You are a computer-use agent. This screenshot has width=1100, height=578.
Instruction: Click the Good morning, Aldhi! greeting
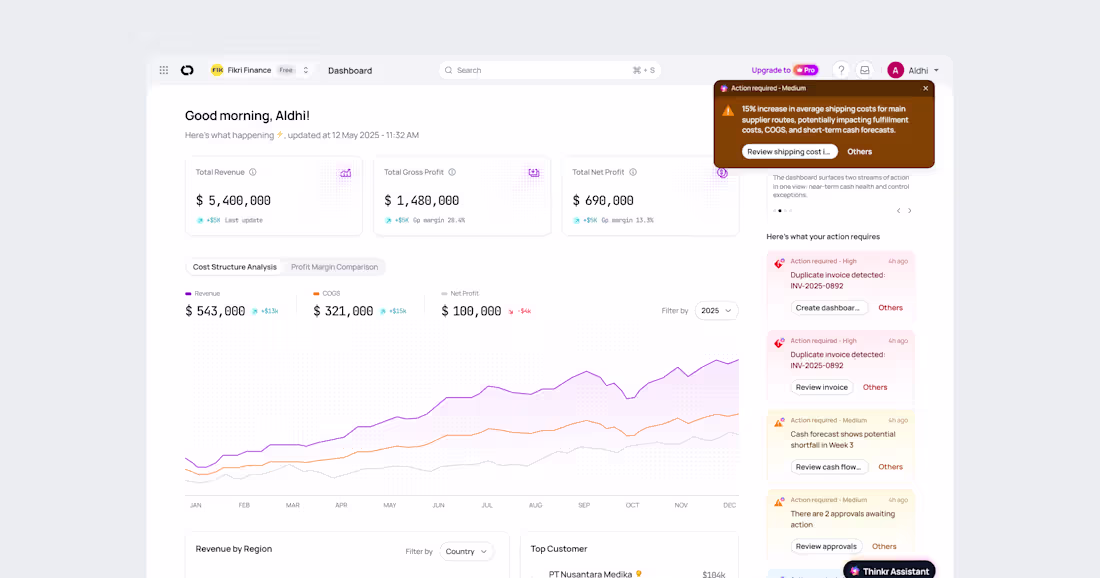pos(247,116)
